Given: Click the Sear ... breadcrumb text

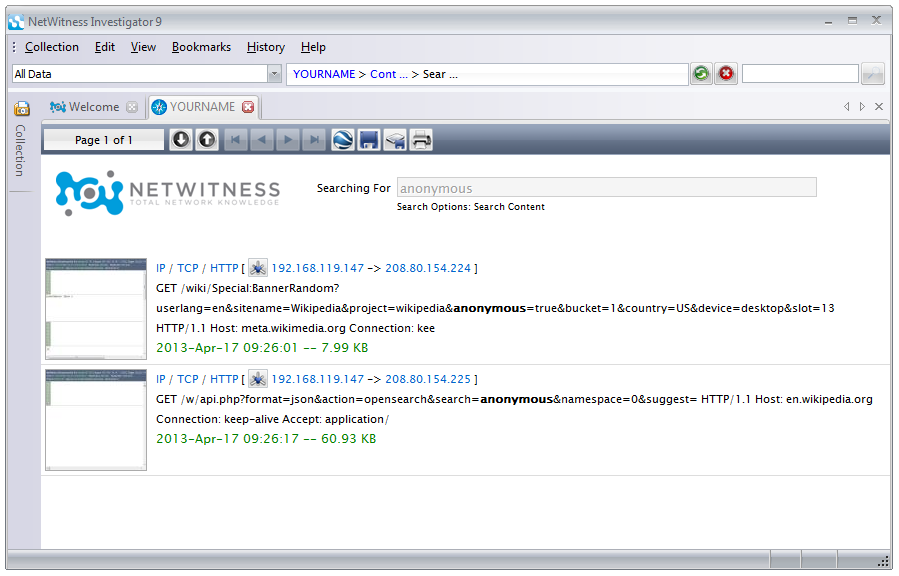Looking at the screenshot, I should pos(440,74).
